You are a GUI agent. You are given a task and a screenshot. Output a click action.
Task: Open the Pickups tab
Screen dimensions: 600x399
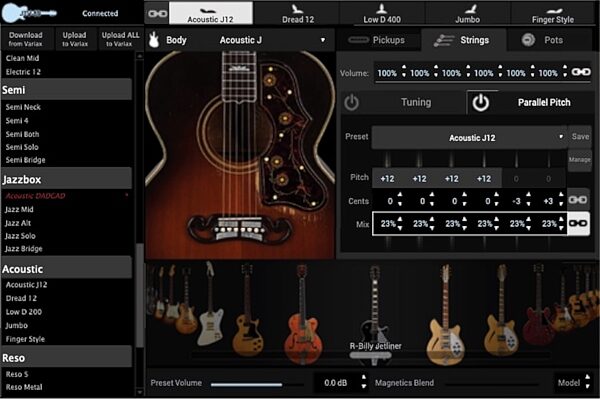(378, 40)
